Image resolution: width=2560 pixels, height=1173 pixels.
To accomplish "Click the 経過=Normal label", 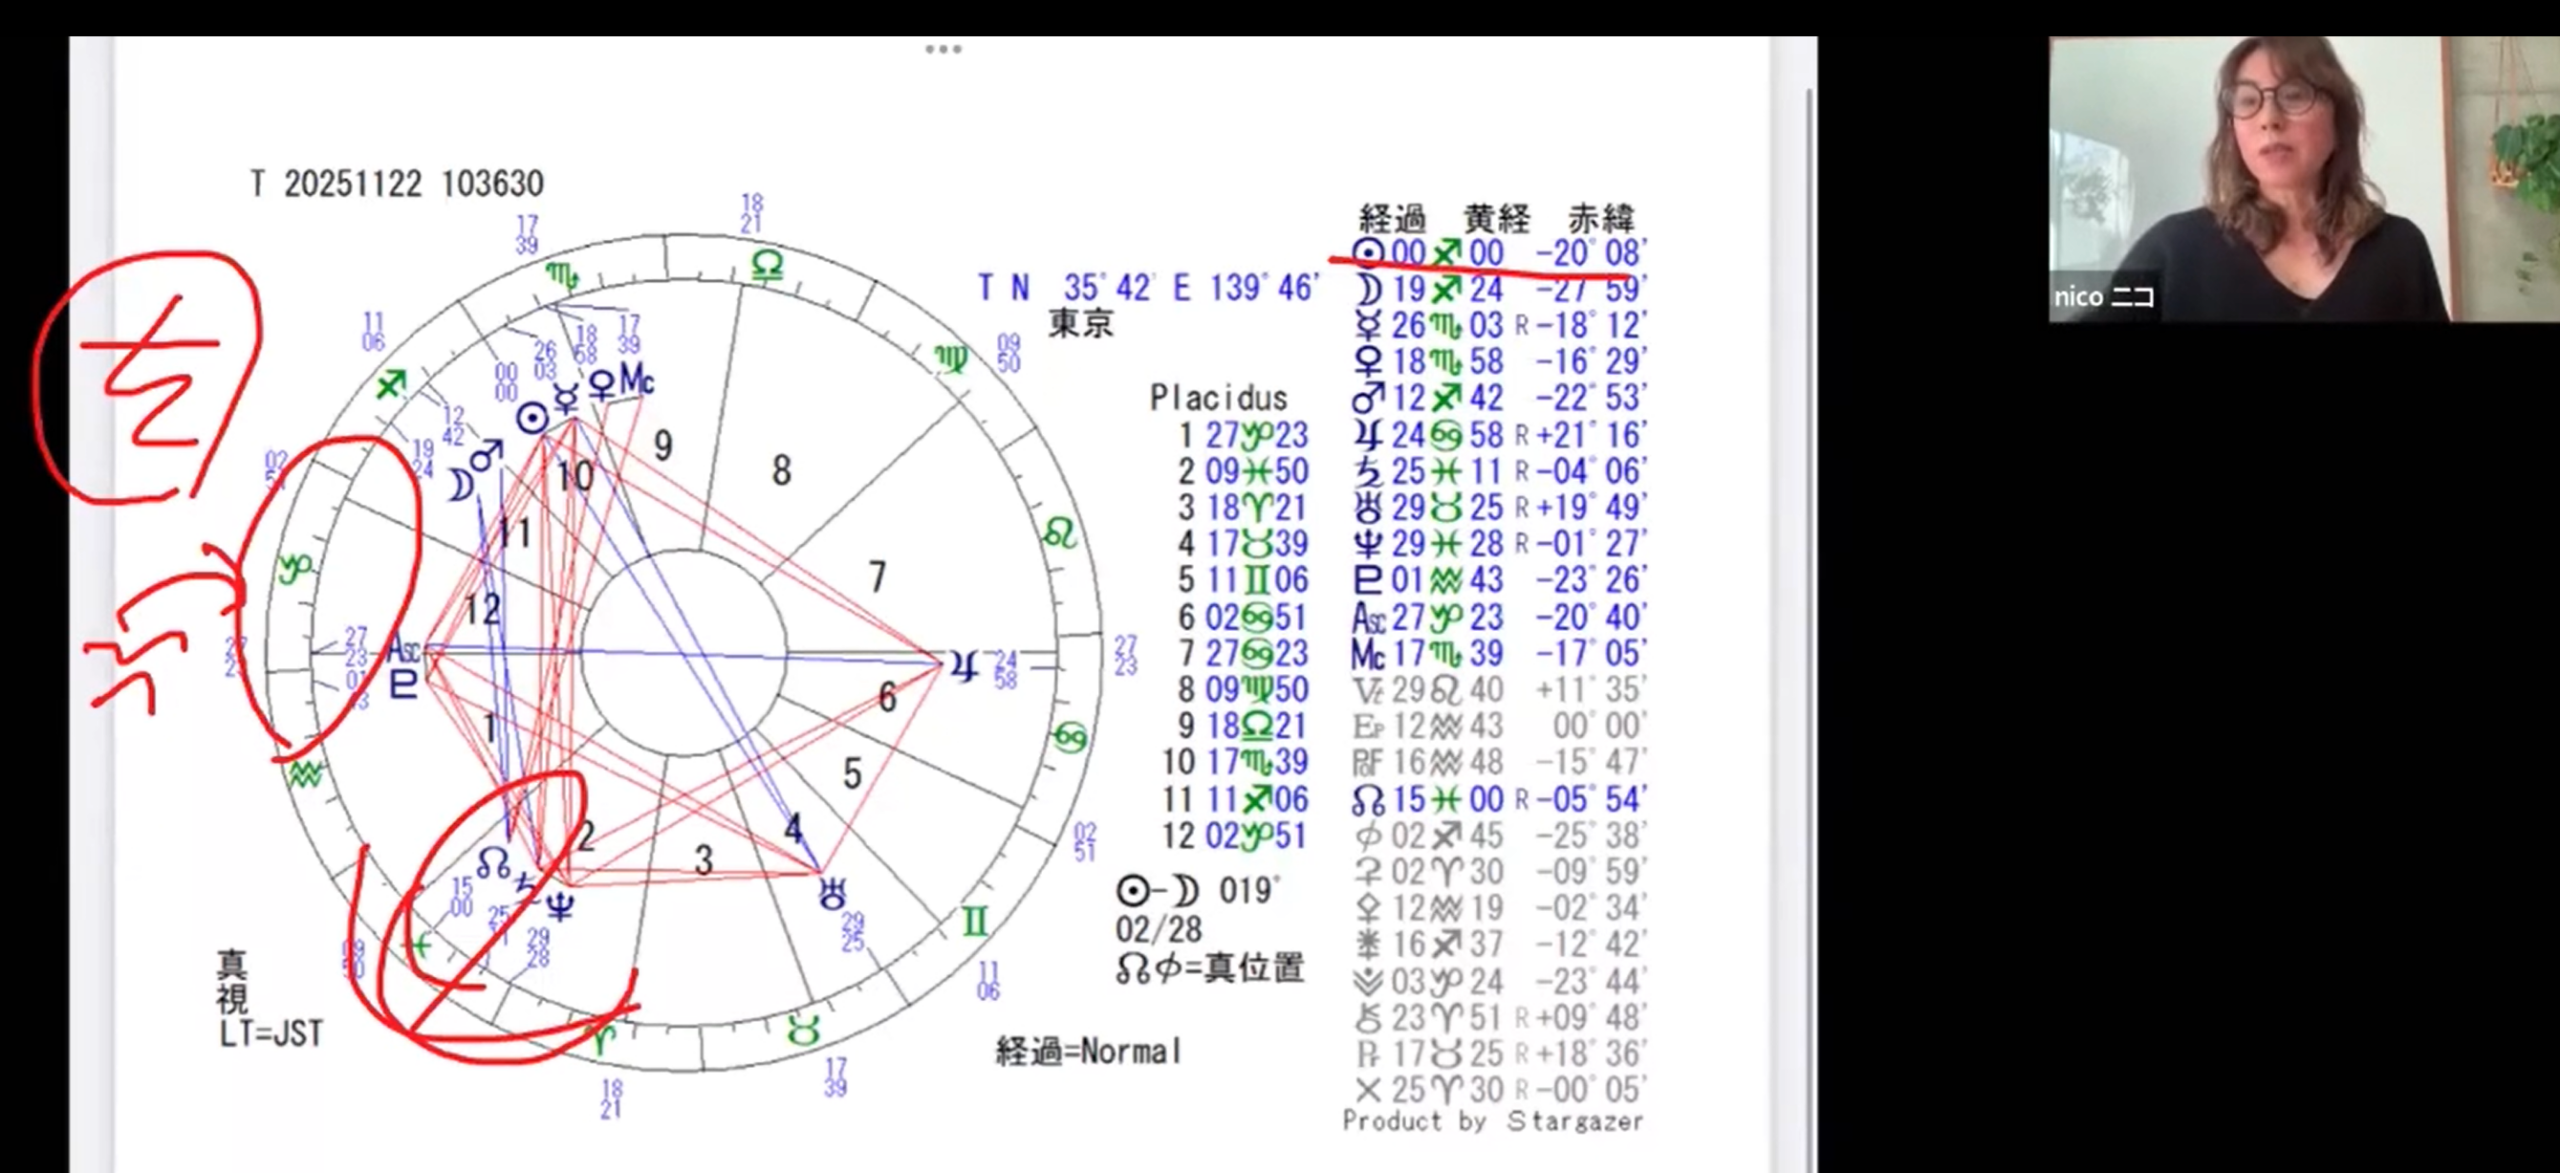I will tap(1088, 1052).
